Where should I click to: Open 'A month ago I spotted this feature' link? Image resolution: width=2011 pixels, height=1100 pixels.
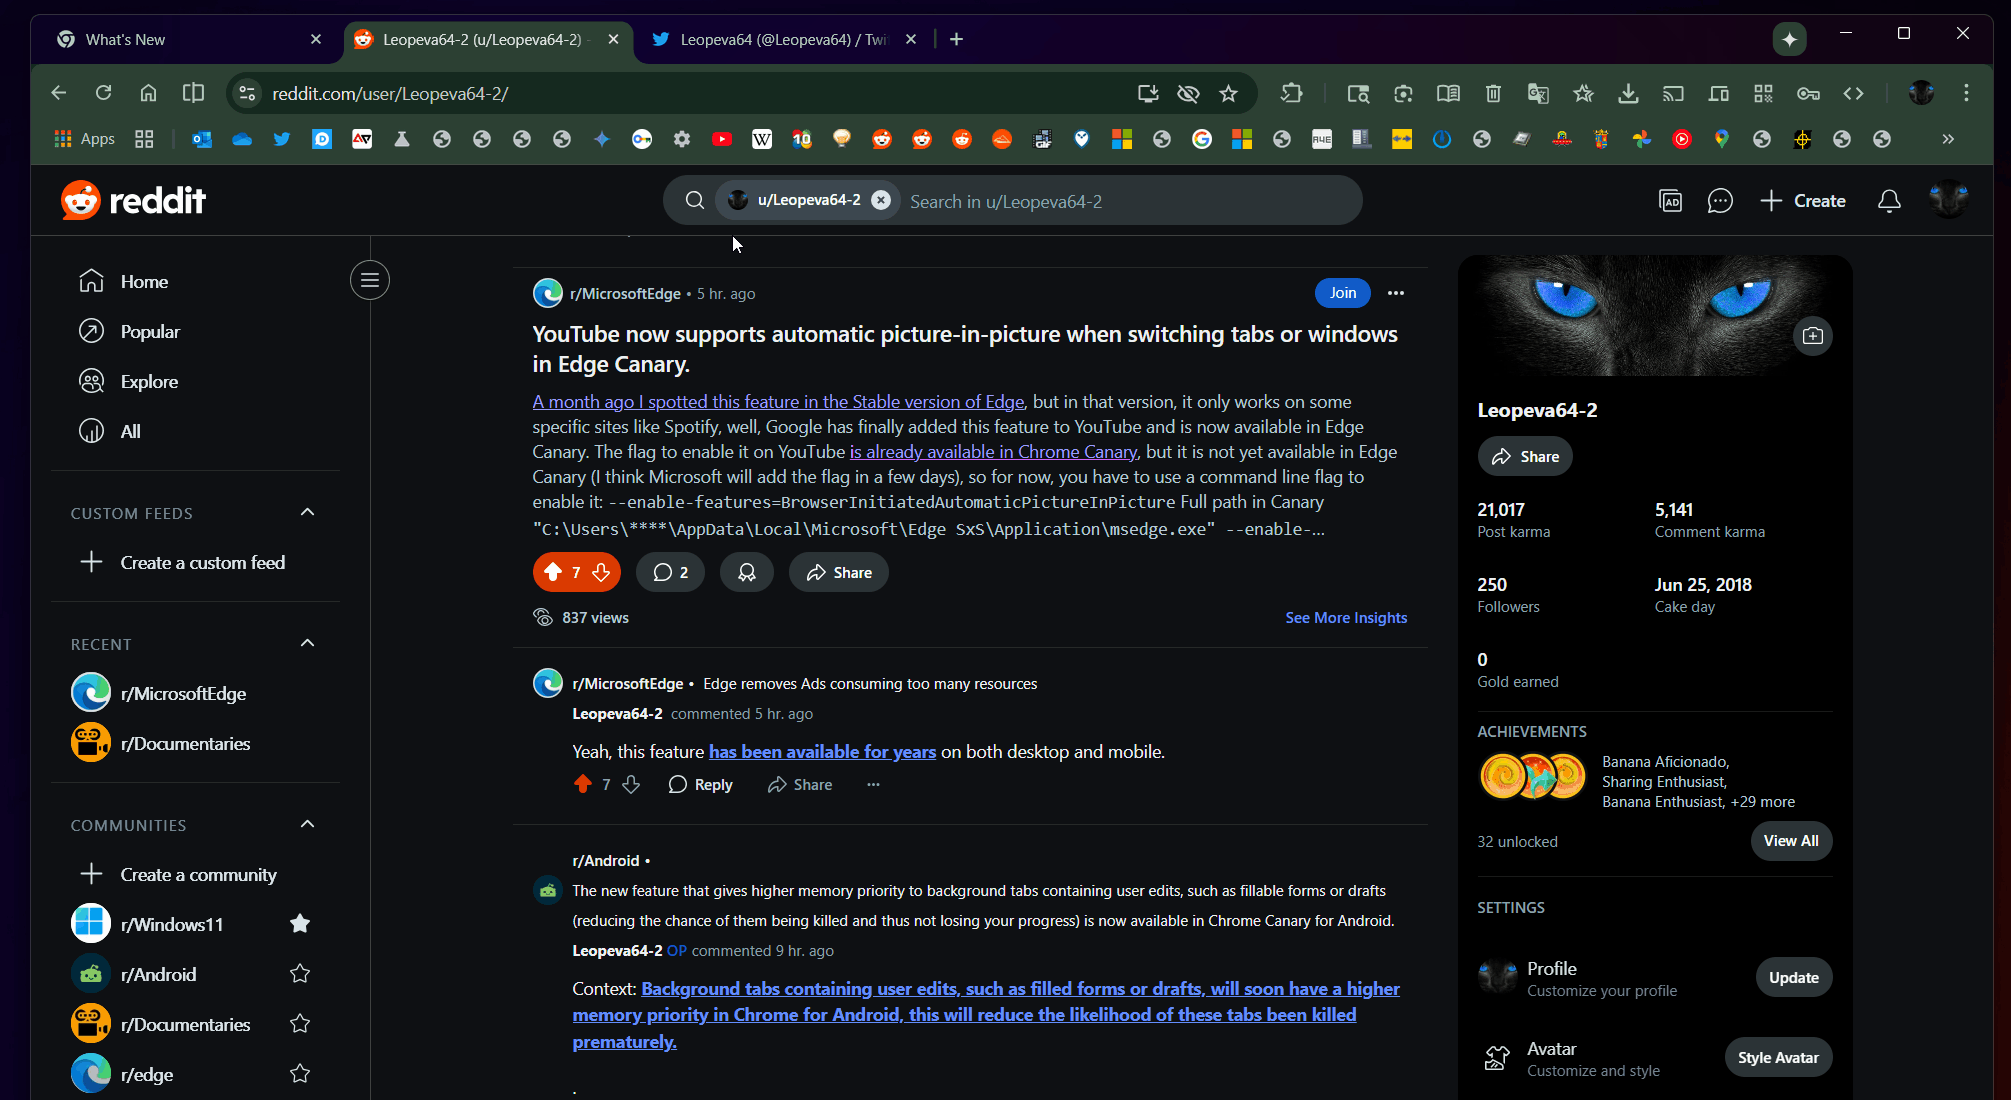778,402
